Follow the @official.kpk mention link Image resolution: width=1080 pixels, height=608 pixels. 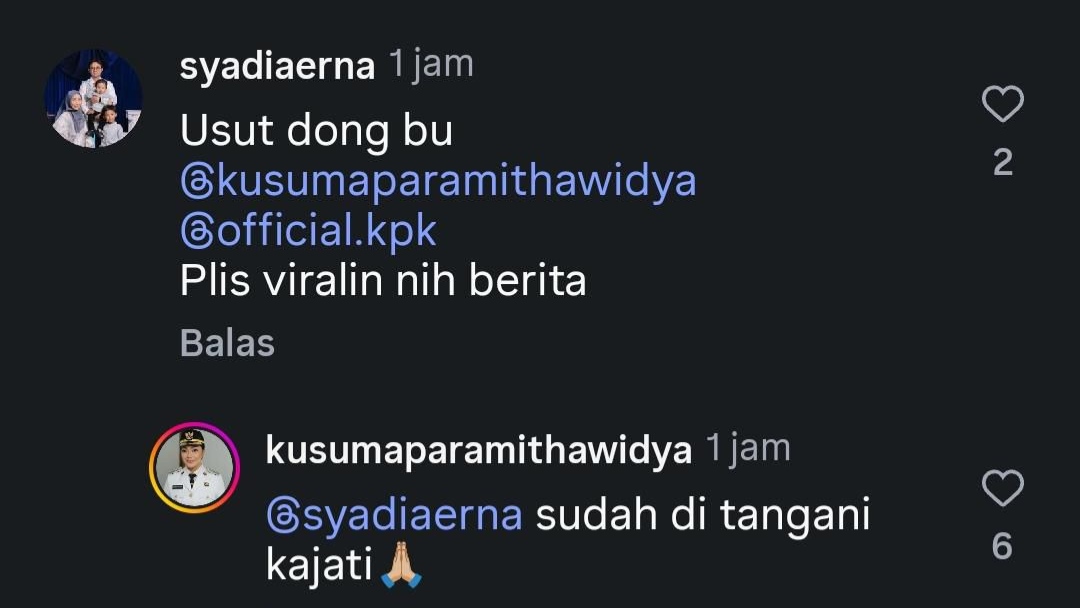[309, 230]
